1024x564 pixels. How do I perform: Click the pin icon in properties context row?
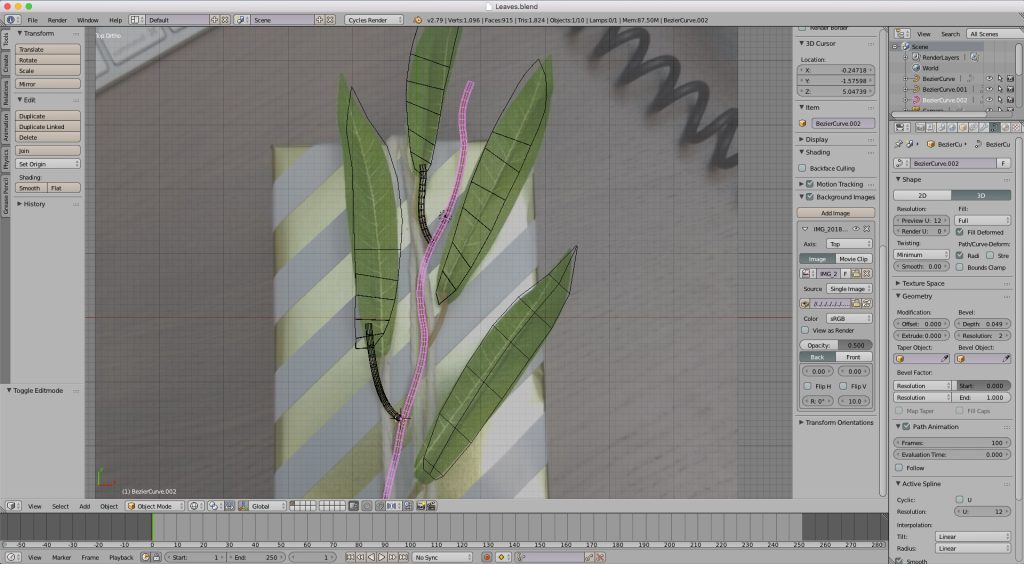pos(899,144)
